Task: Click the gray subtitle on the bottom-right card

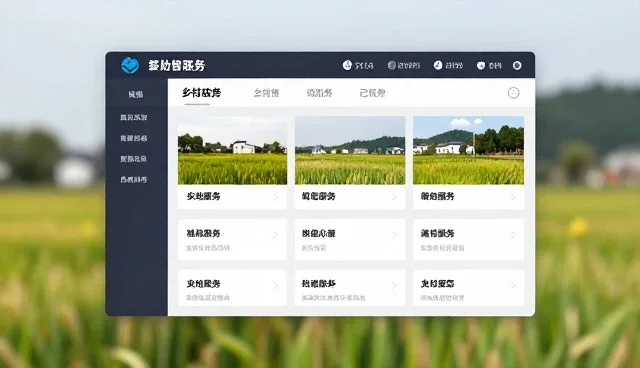Action: coord(442,298)
